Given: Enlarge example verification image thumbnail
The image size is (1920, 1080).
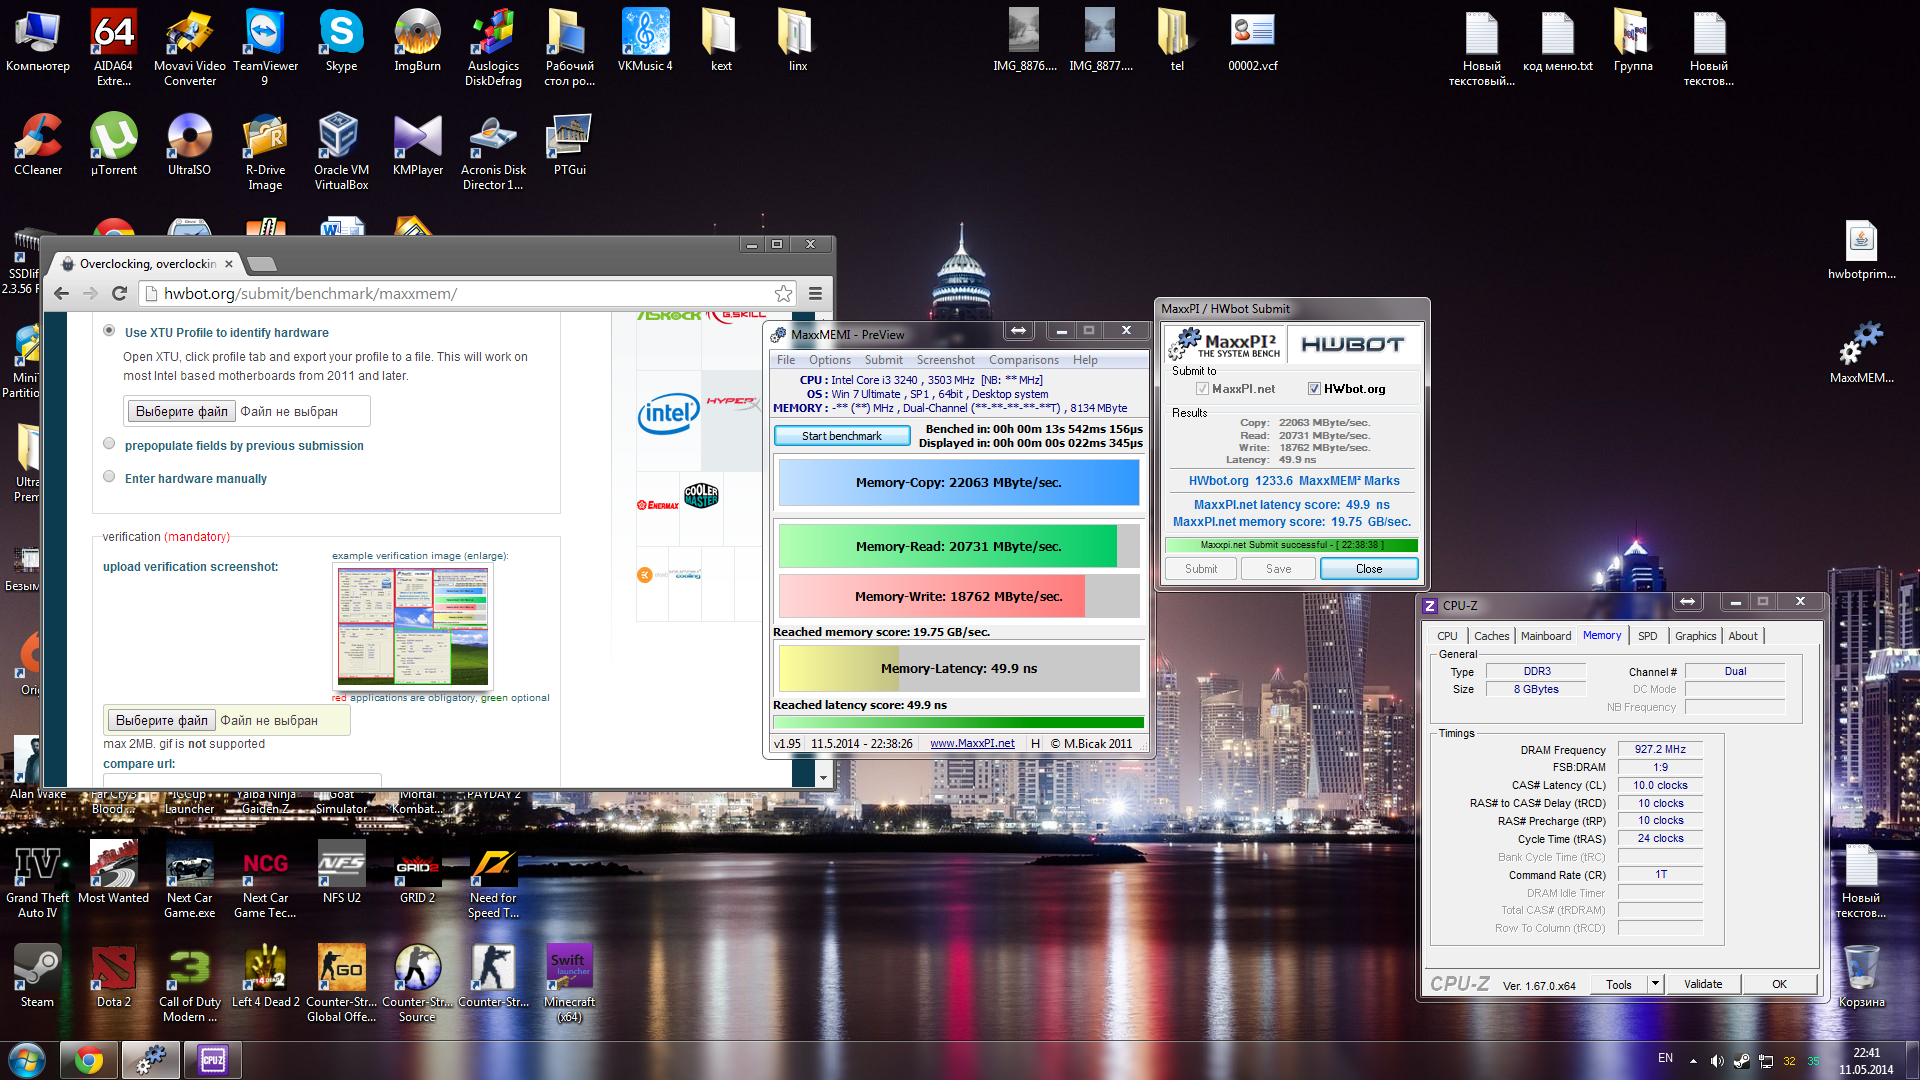Looking at the screenshot, I should [413, 626].
